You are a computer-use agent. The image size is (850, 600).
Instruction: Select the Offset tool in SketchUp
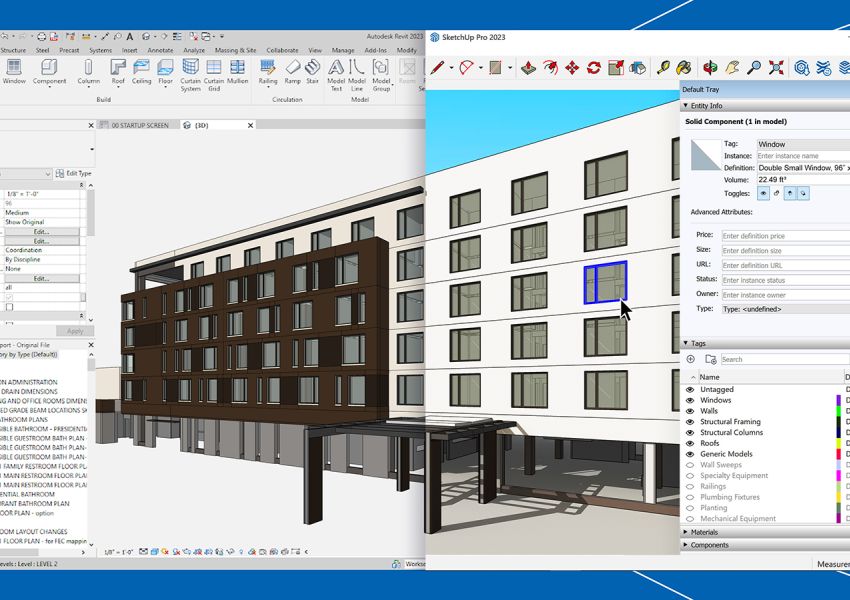[638, 68]
